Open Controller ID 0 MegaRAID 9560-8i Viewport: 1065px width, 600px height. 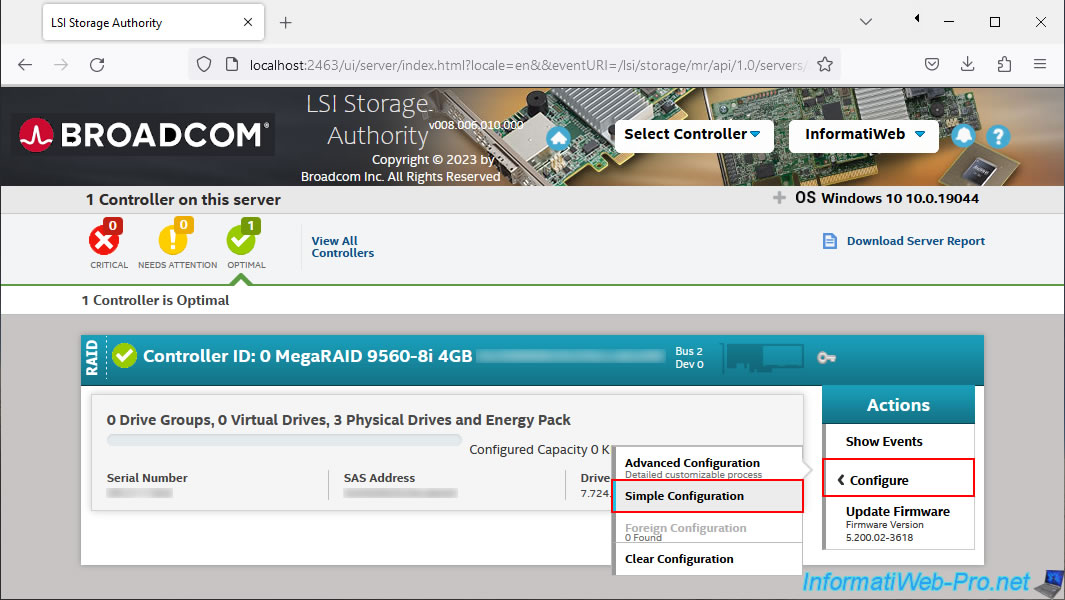point(308,356)
